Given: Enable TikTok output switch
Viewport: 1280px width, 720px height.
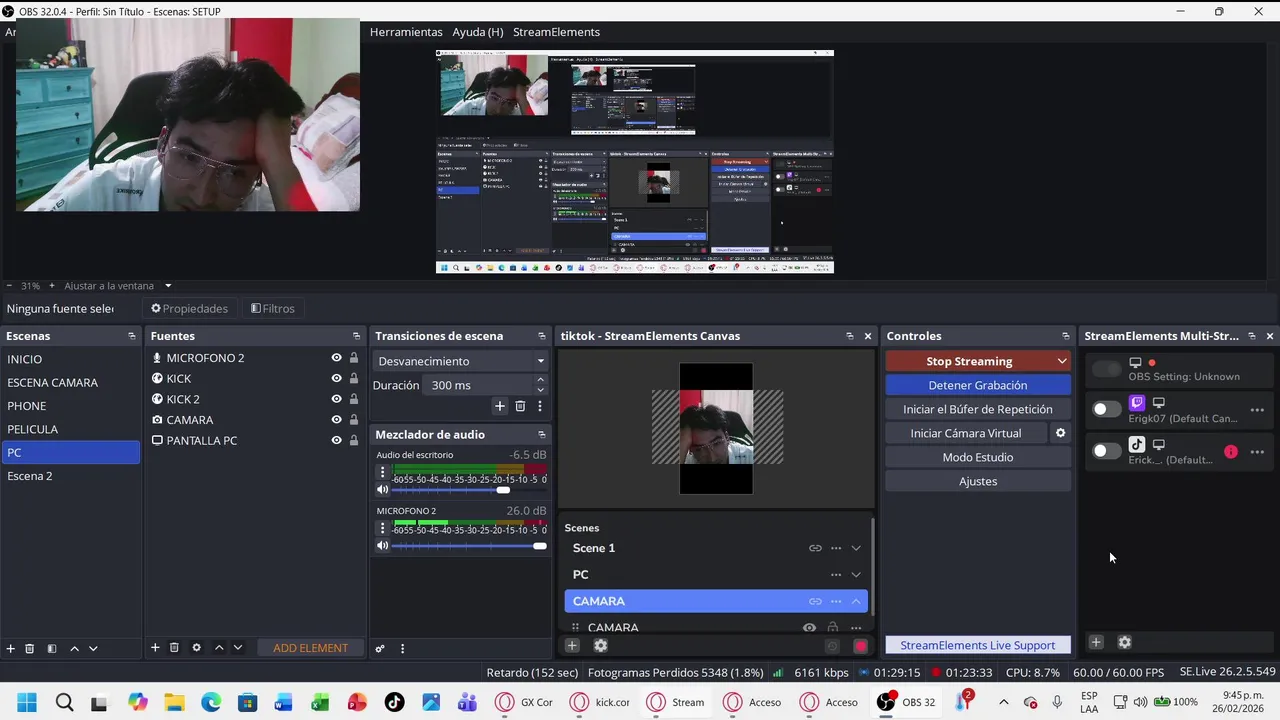Looking at the screenshot, I should (x=1106, y=451).
